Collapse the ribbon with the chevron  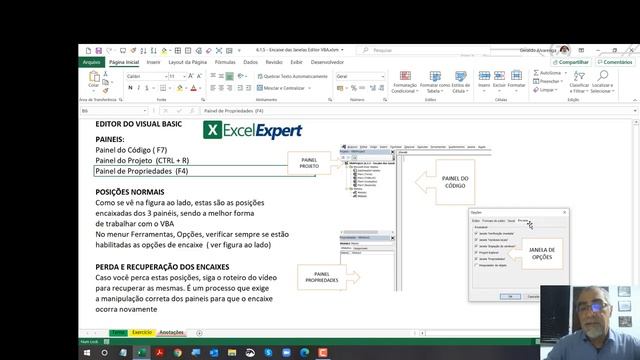(x=635, y=100)
